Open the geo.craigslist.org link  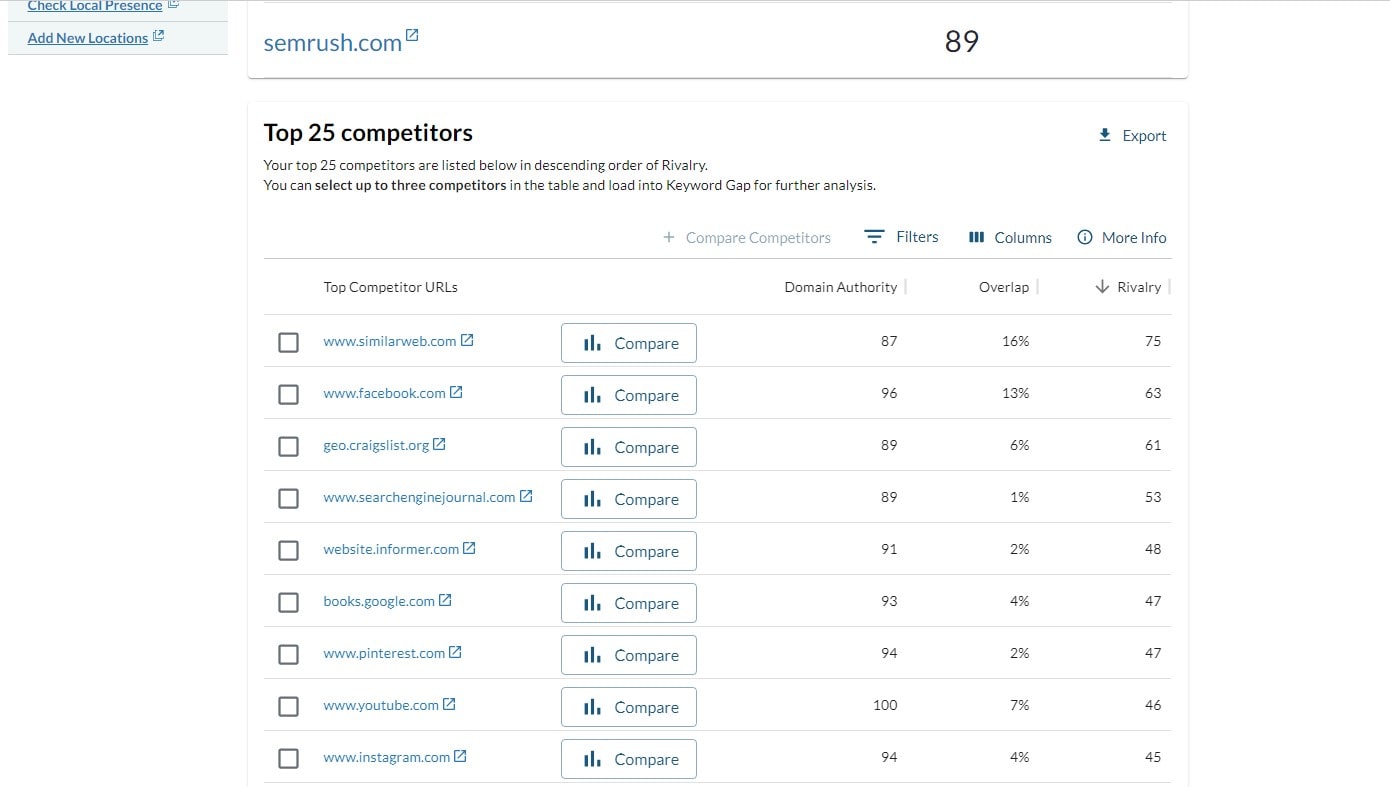pyautogui.click(x=376, y=445)
